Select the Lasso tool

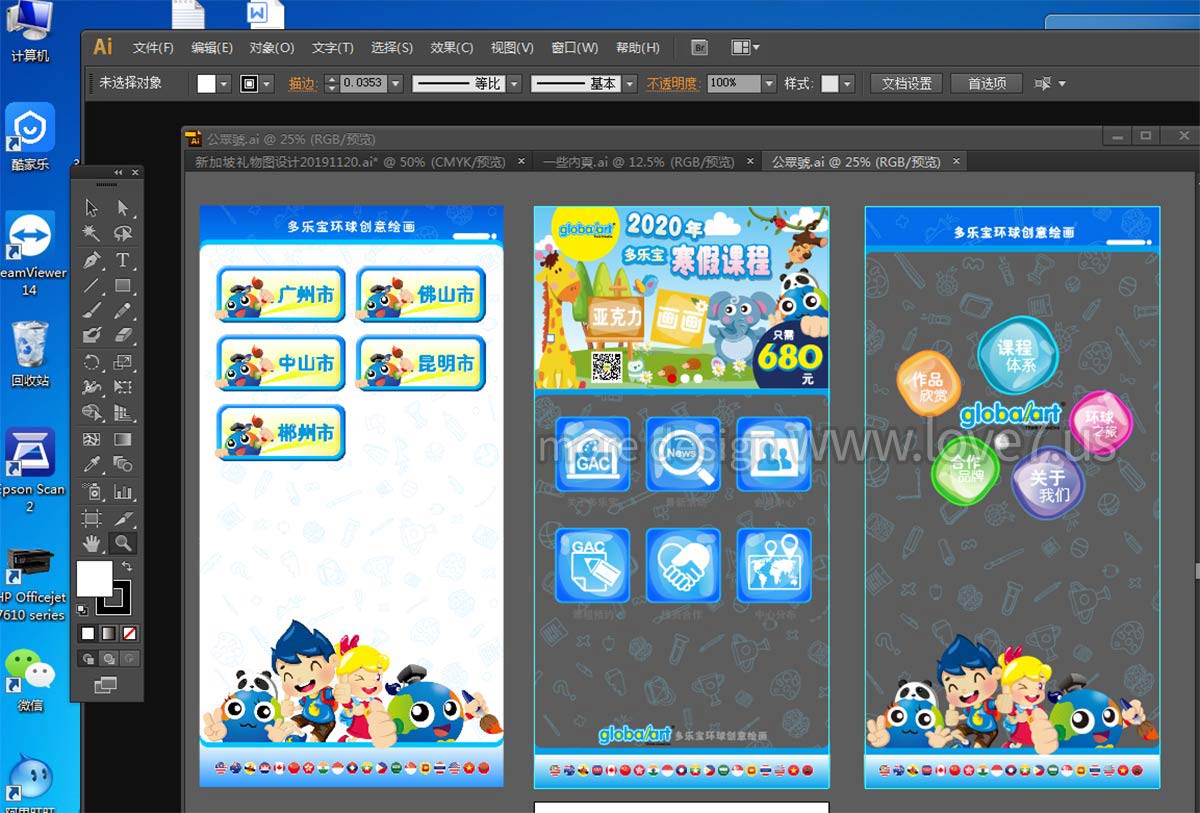point(123,233)
